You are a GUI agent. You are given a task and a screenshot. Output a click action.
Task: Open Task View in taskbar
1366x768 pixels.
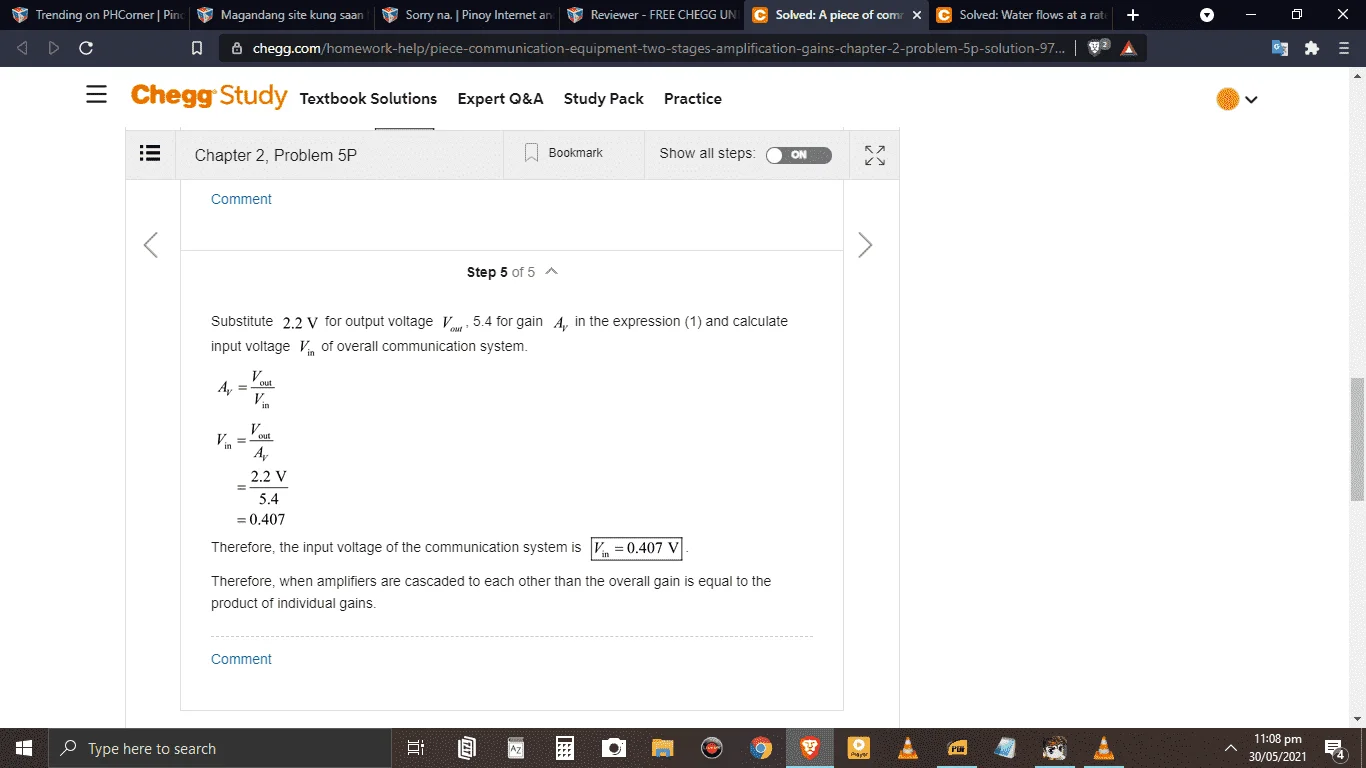coord(417,748)
